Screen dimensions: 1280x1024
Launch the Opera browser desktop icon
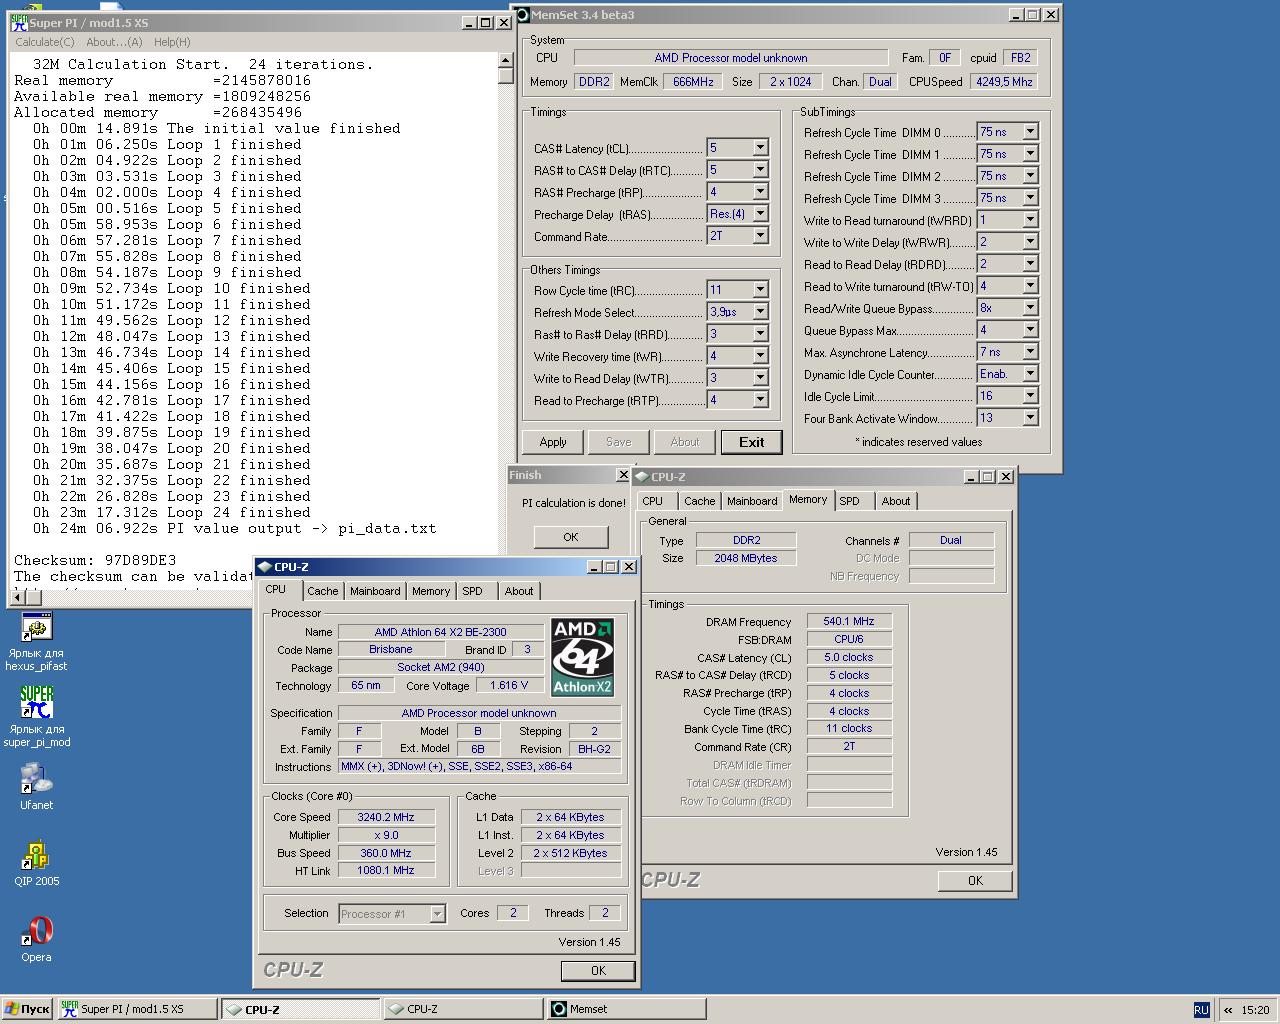point(37,931)
